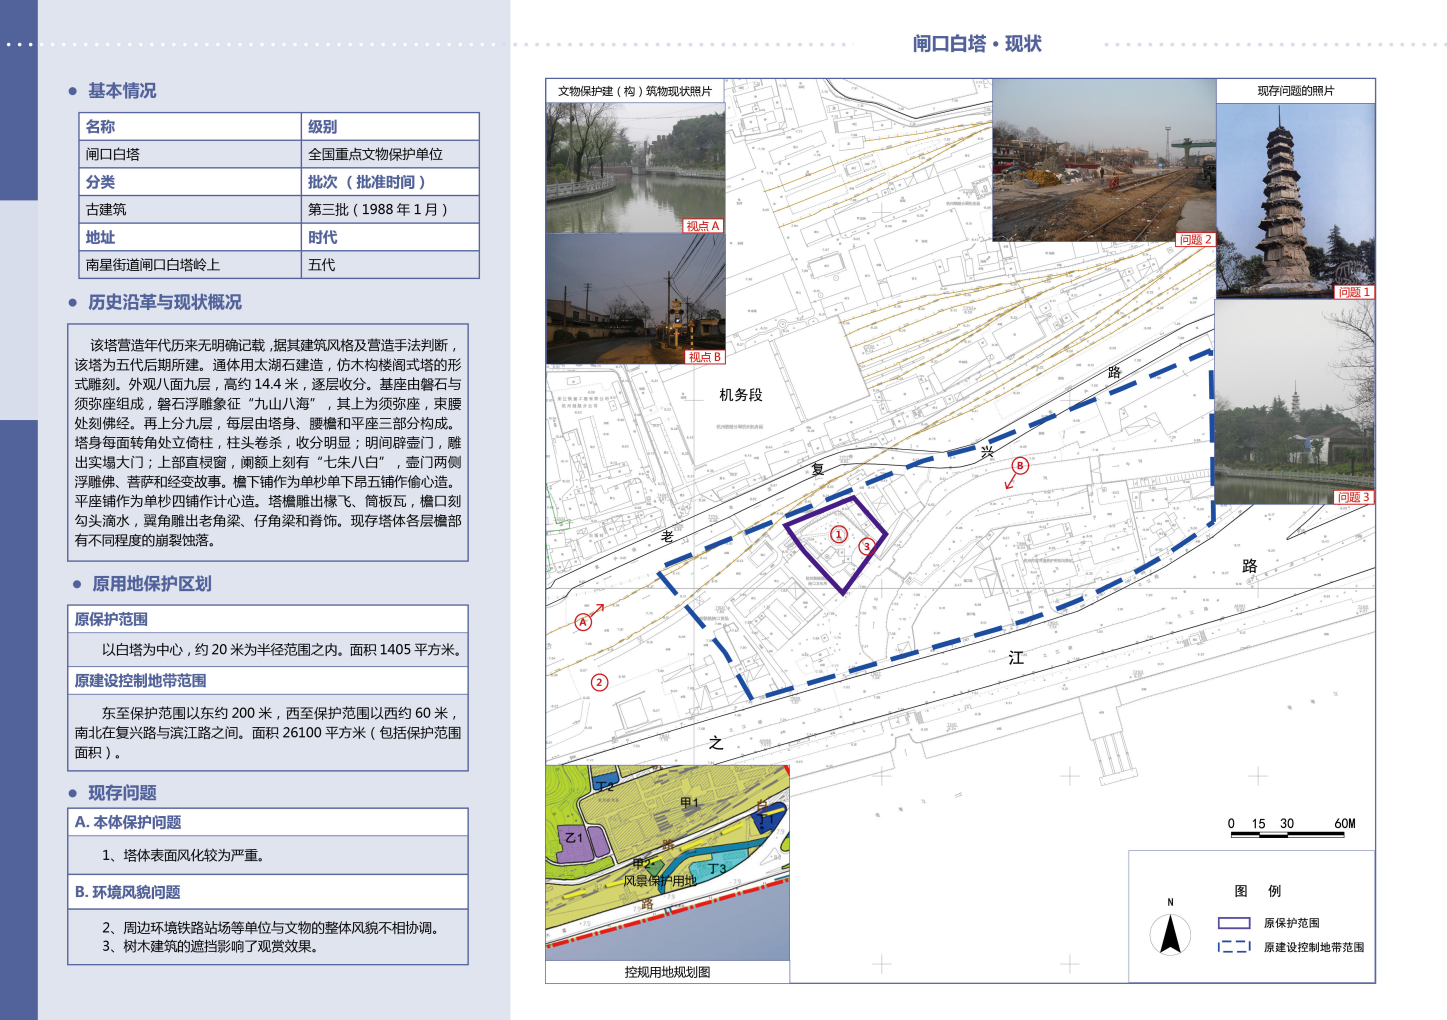
Task: Click the blue dashed rectangle legend symbol
Action: [1234, 946]
